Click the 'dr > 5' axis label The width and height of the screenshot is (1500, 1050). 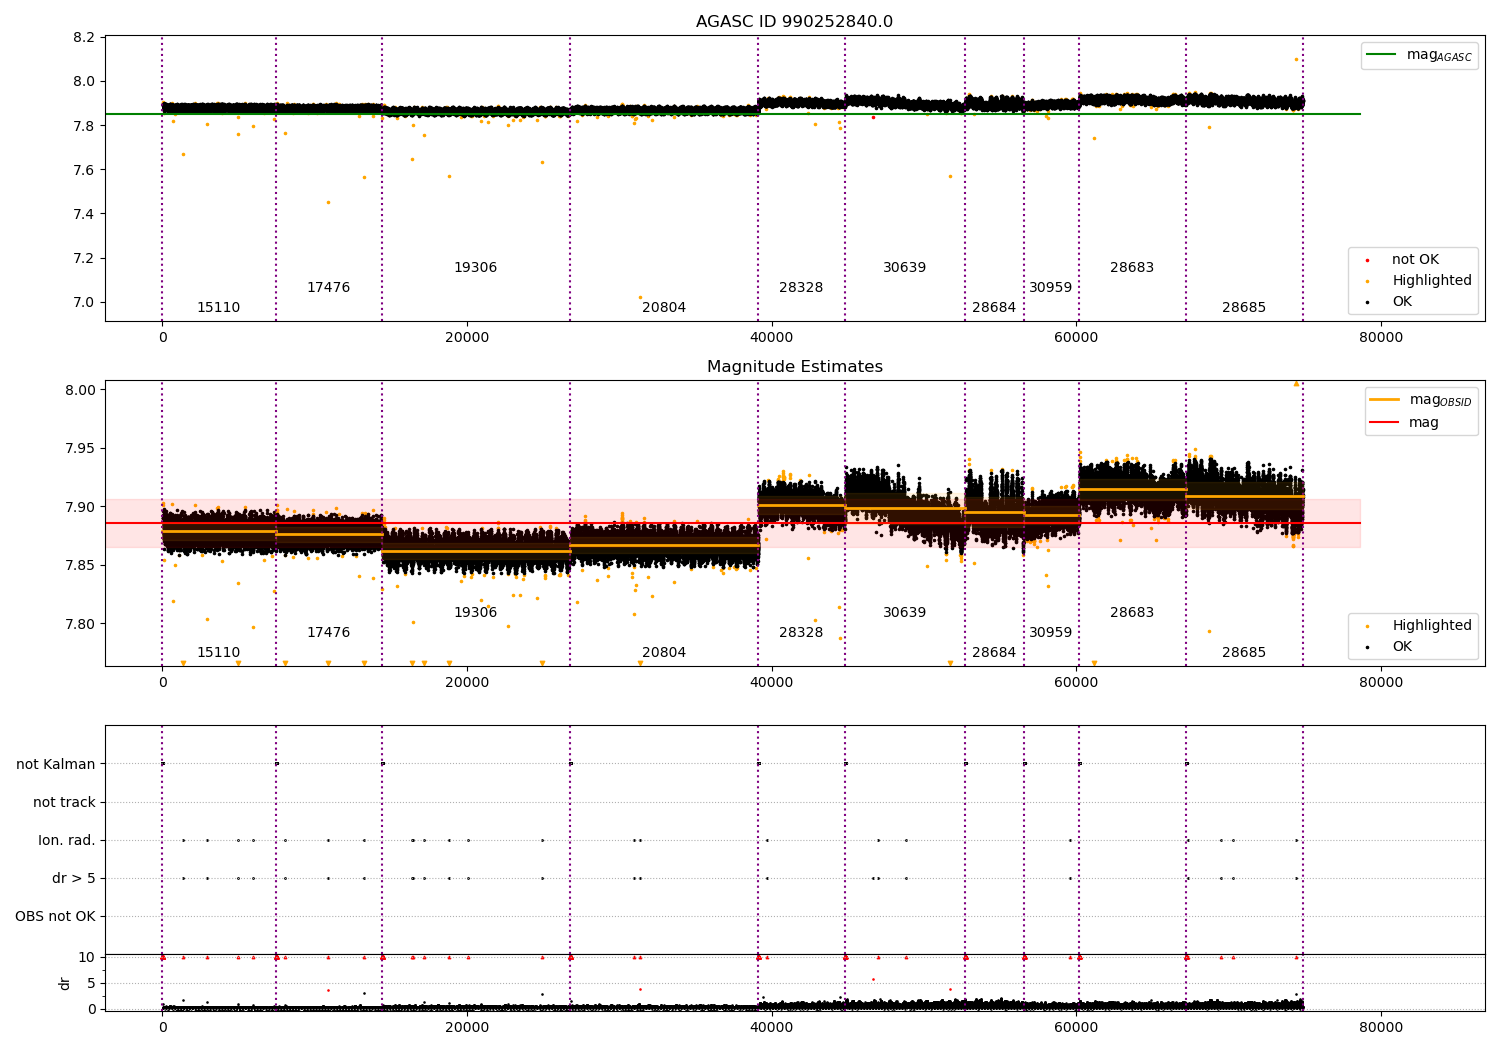(x=74, y=878)
